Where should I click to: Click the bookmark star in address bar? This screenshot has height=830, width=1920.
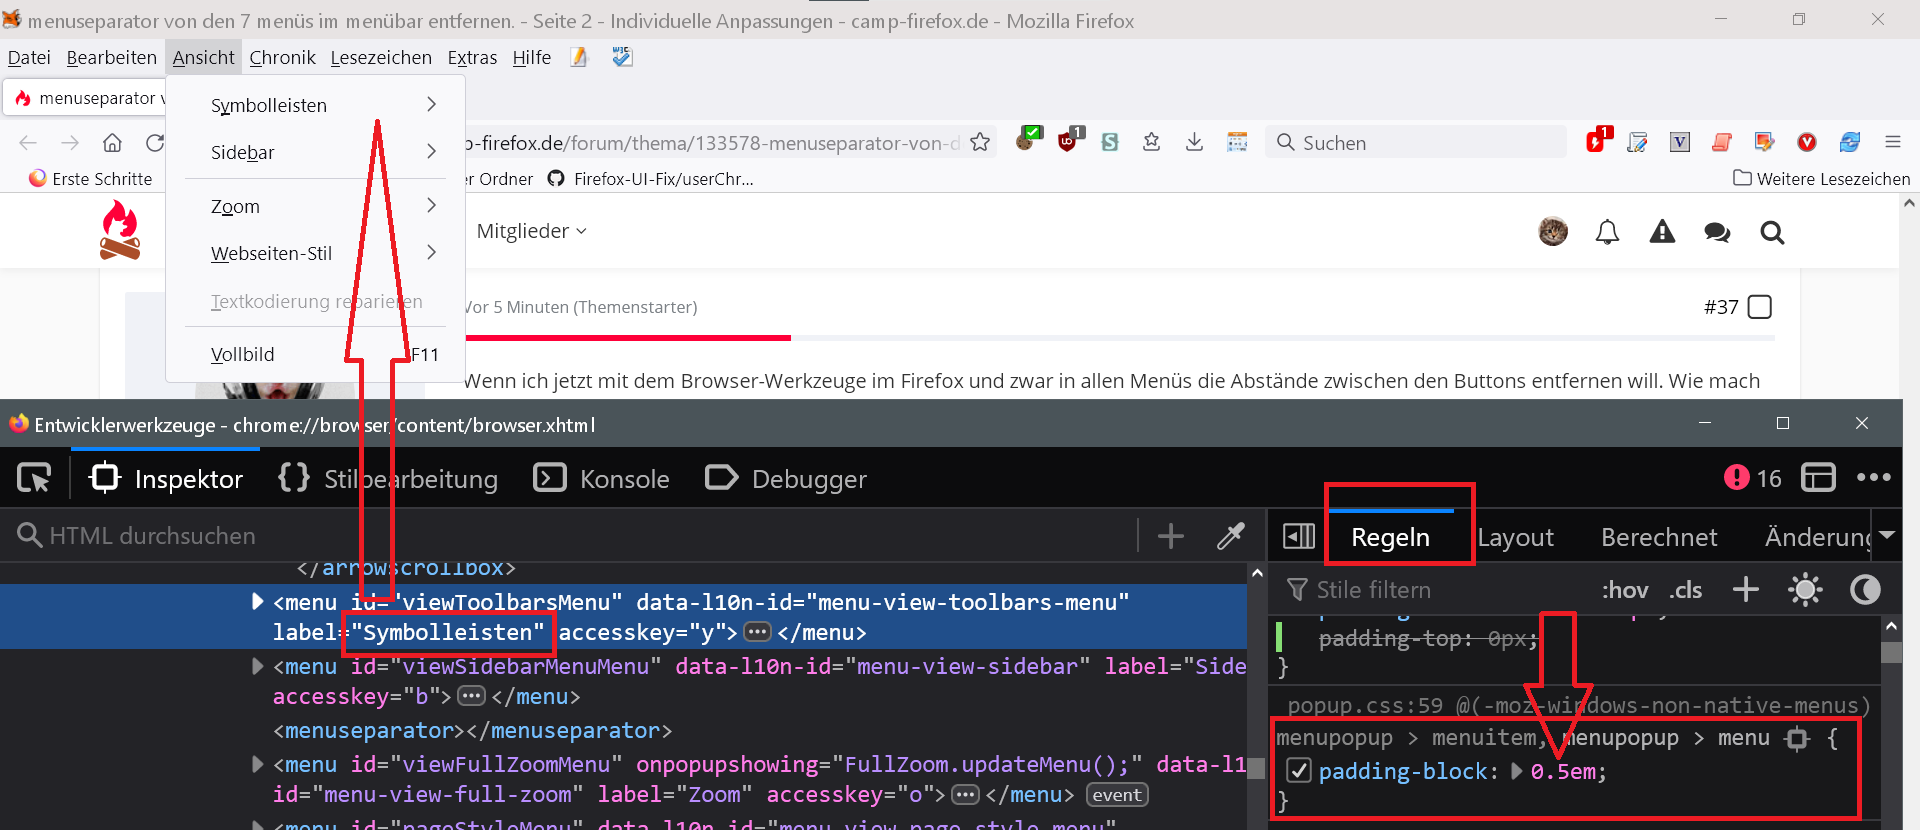click(980, 143)
